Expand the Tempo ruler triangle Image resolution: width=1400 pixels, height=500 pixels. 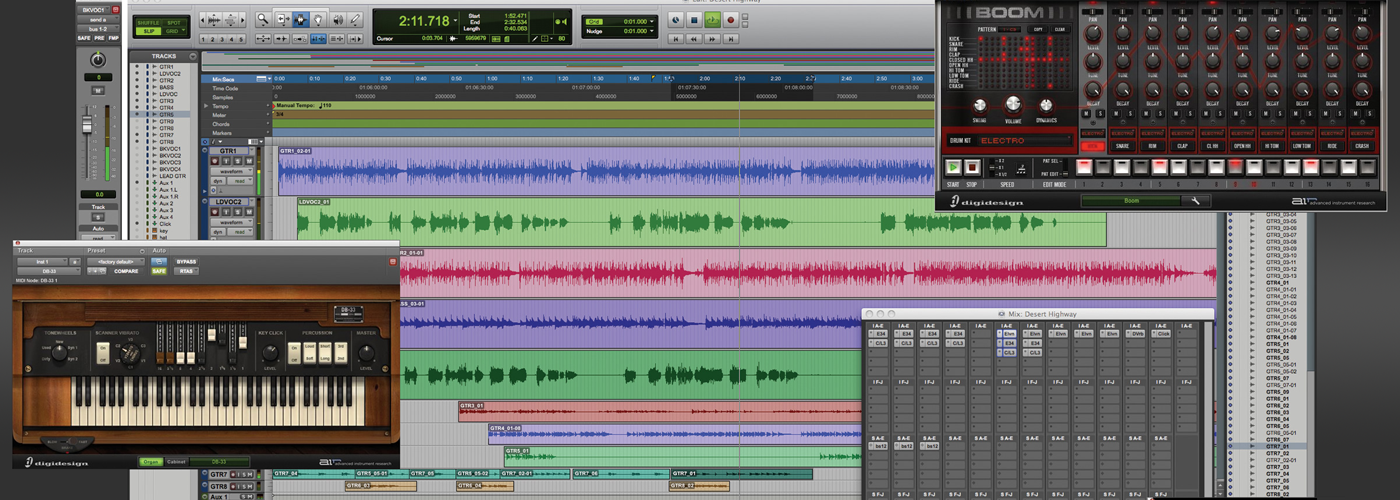coord(207,105)
